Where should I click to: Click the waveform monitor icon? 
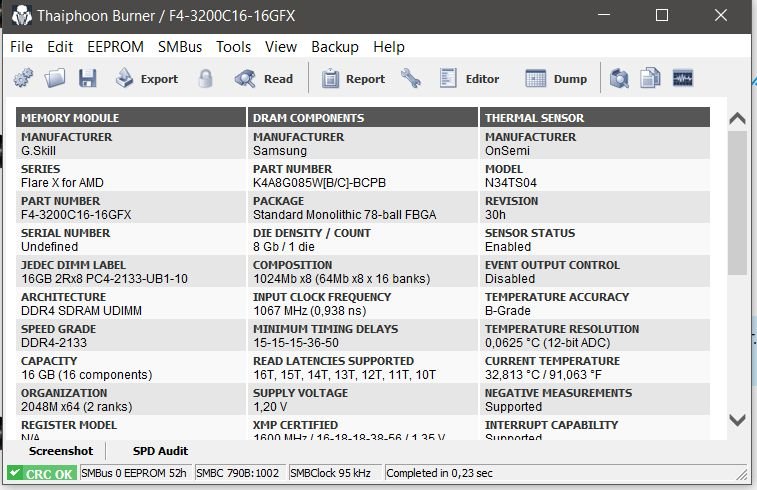683,78
